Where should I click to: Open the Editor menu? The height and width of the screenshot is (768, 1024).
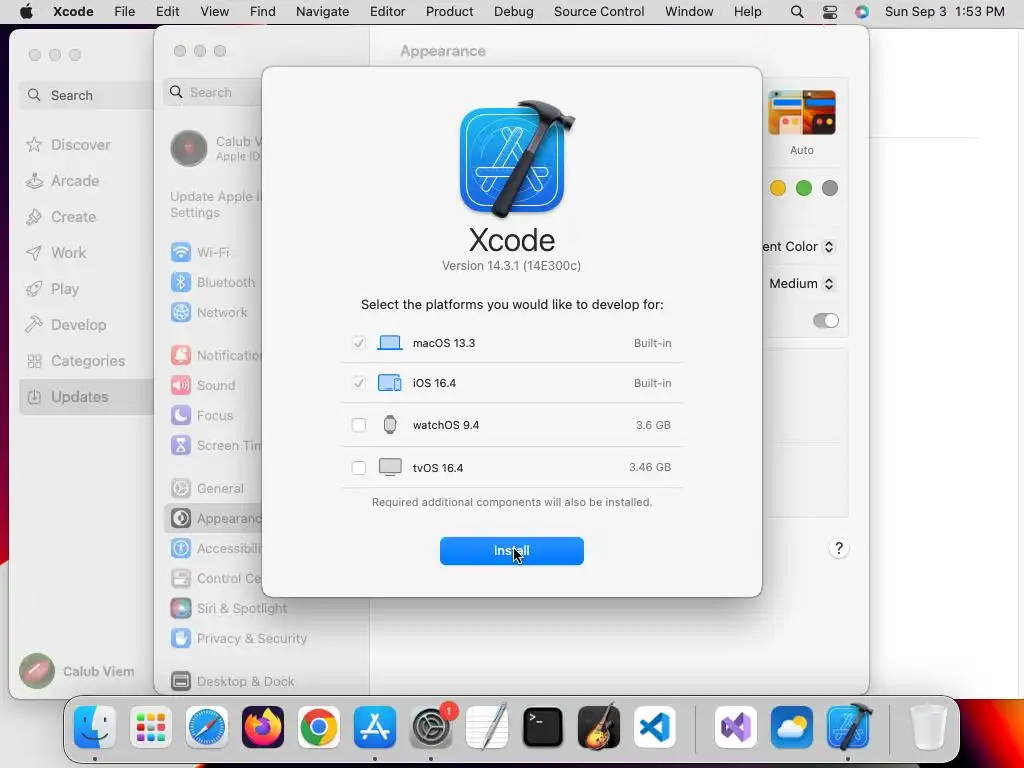(388, 11)
